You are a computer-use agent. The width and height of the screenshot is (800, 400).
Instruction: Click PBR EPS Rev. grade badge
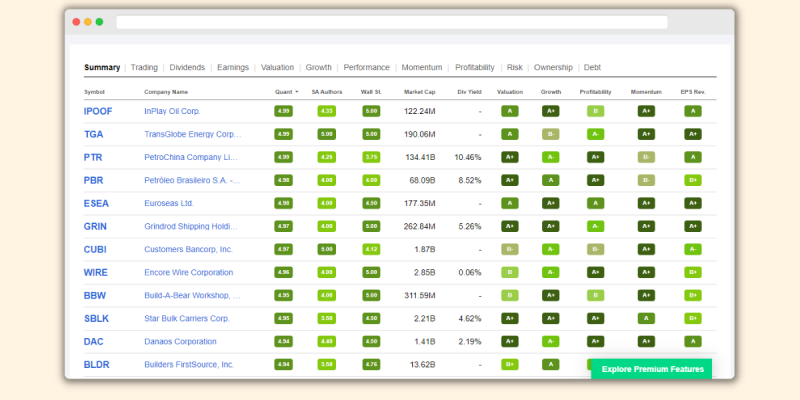[x=693, y=180]
